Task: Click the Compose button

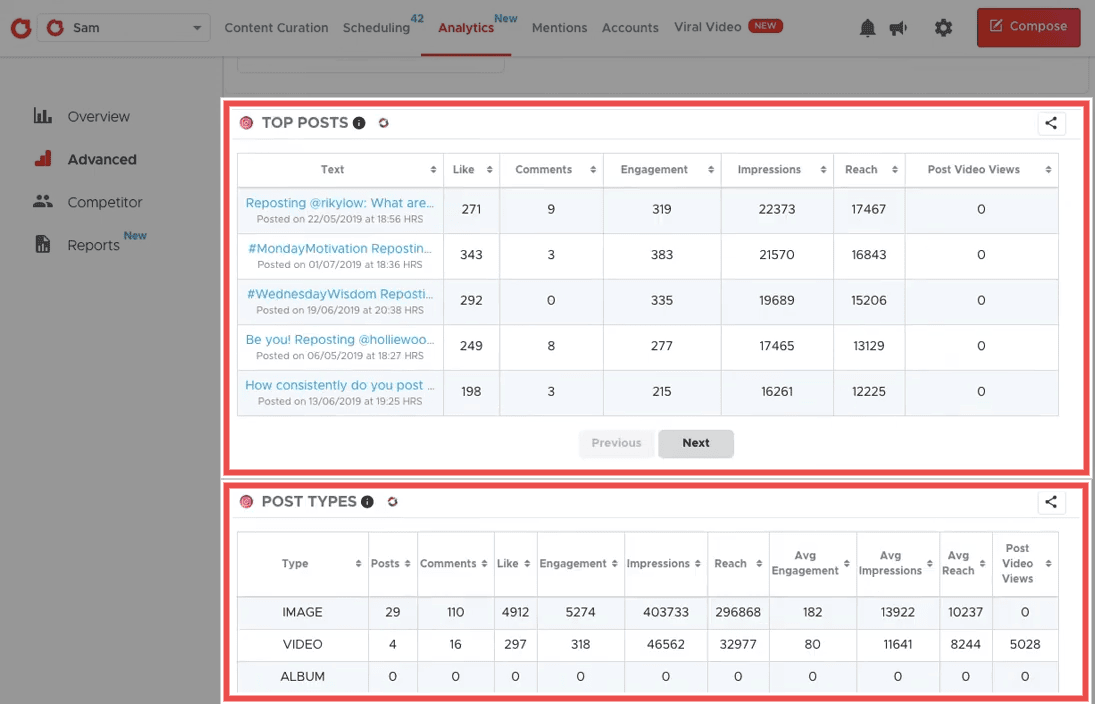Action: (x=1028, y=28)
